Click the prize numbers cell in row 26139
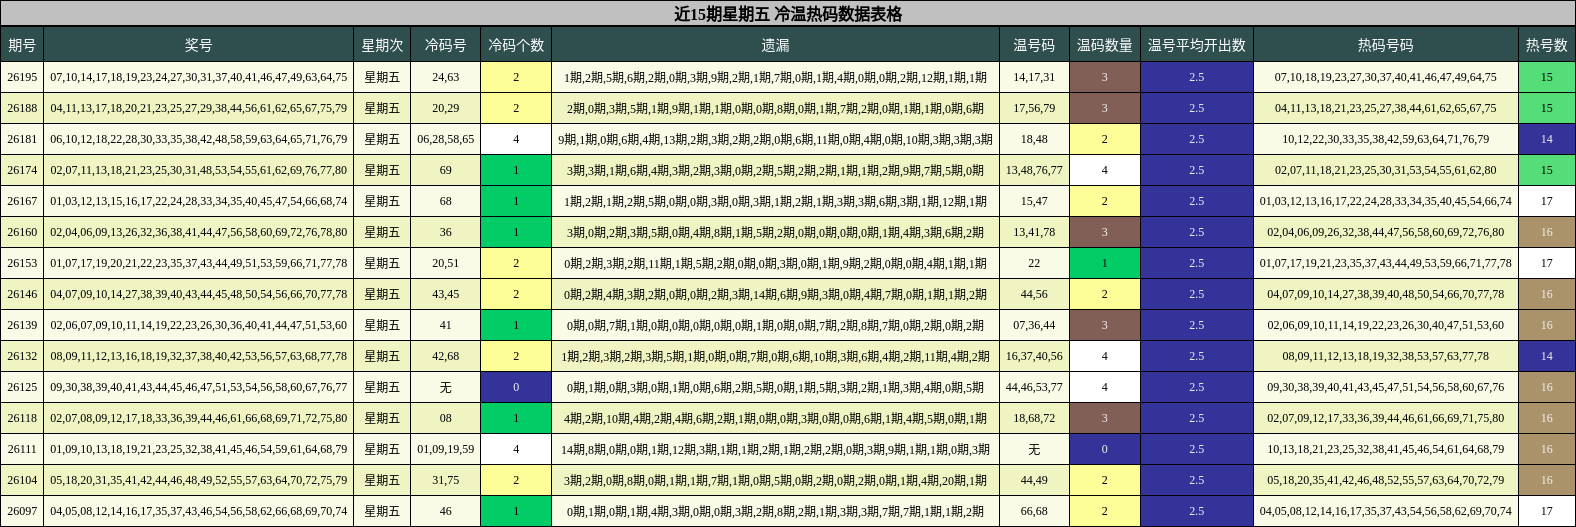Screen dimensions: 1576x527 coord(199,325)
